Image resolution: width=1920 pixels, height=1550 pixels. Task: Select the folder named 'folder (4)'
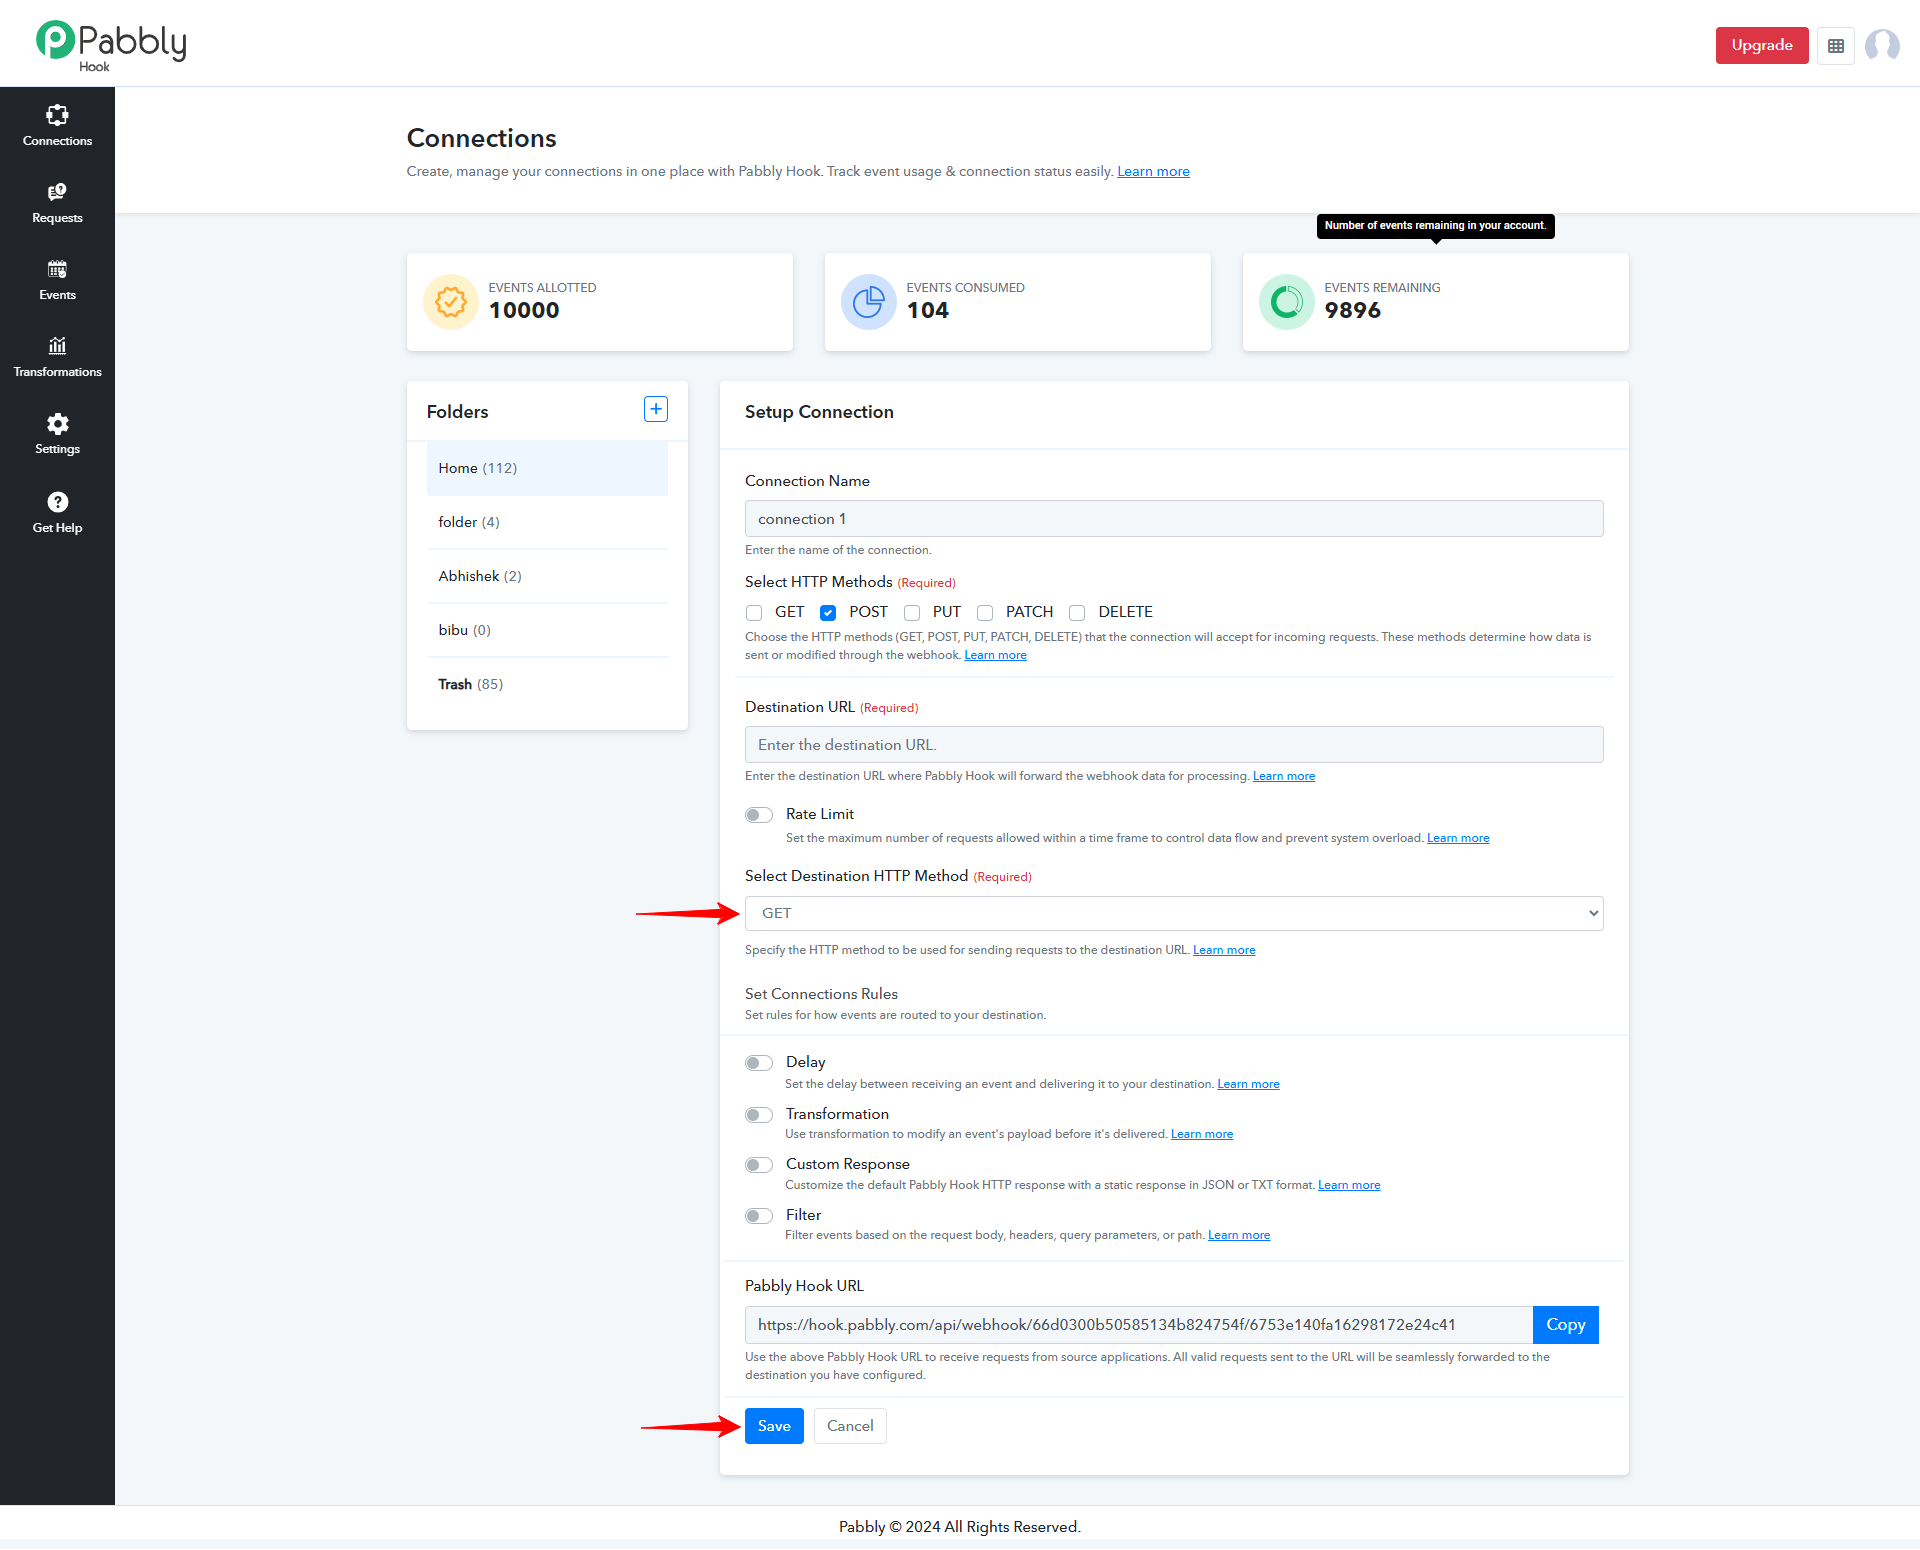point(547,522)
